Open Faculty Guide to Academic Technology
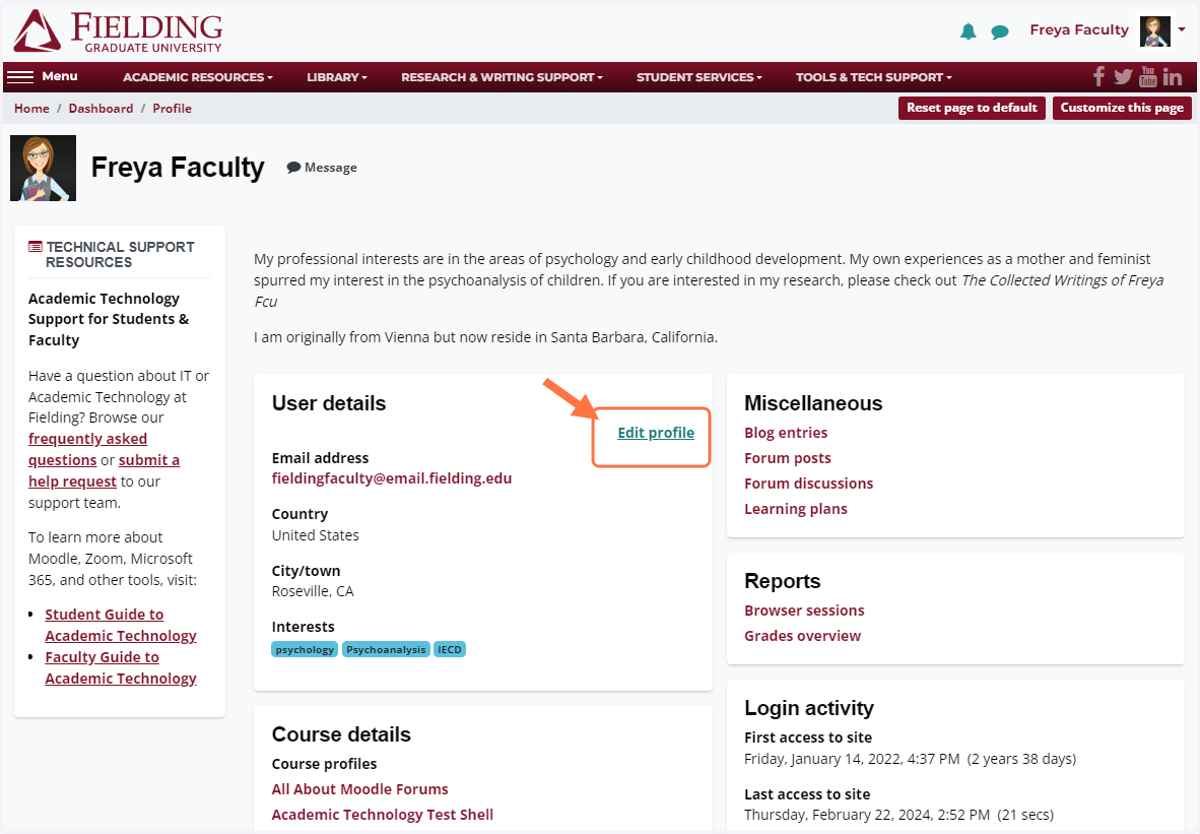Viewport: 1200px width, 834px height. pyautogui.click(x=121, y=668)
